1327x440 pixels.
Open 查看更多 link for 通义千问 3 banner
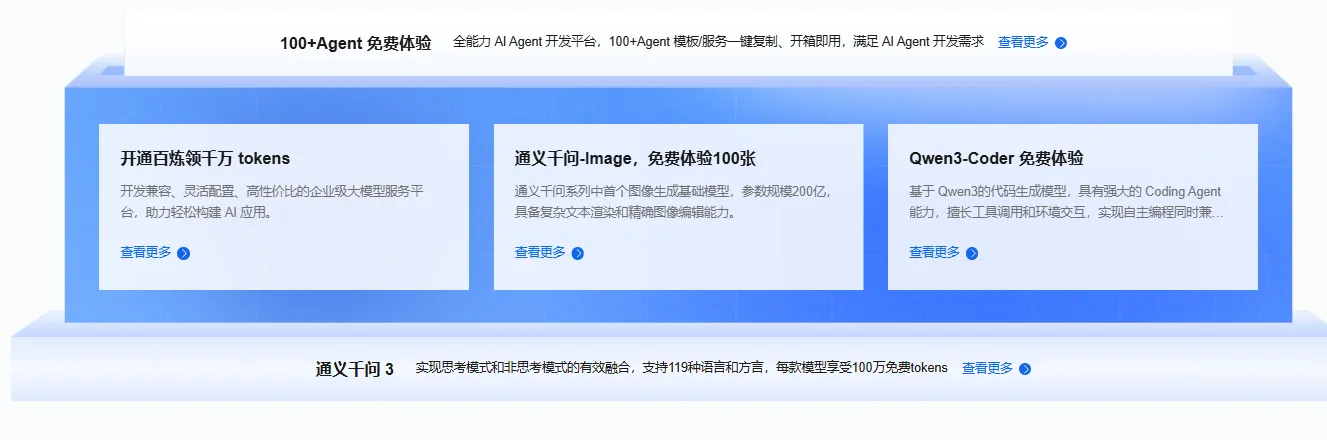tap(987, 368)
